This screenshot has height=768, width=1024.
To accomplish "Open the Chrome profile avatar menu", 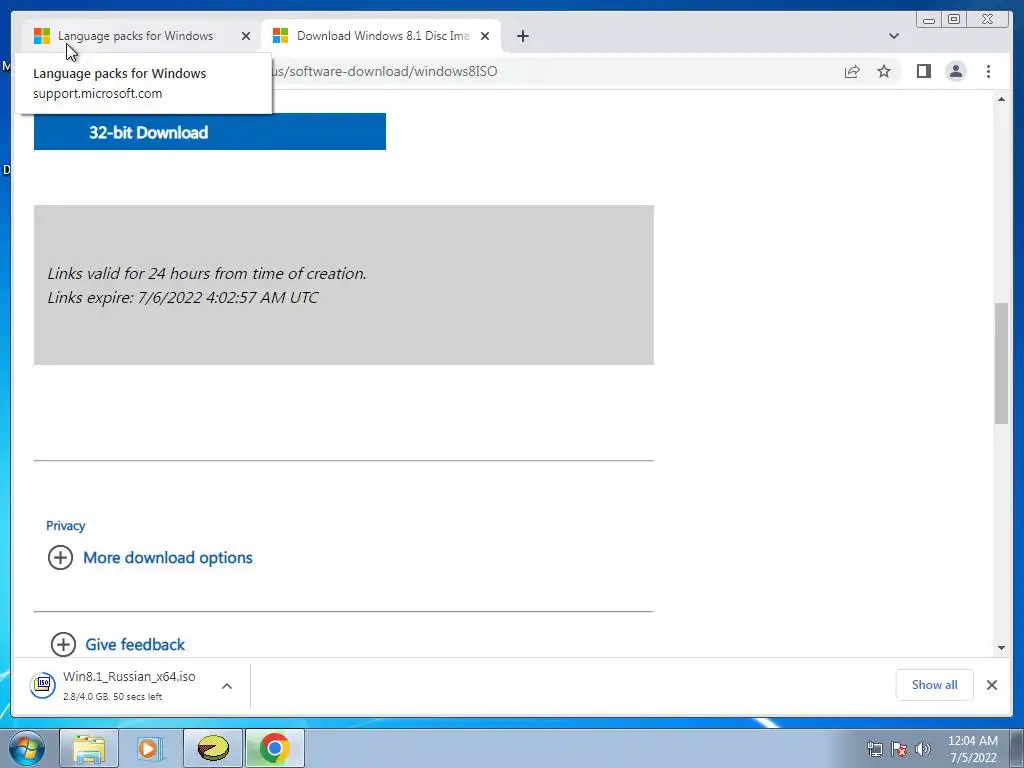I will (x=955, y=71).
